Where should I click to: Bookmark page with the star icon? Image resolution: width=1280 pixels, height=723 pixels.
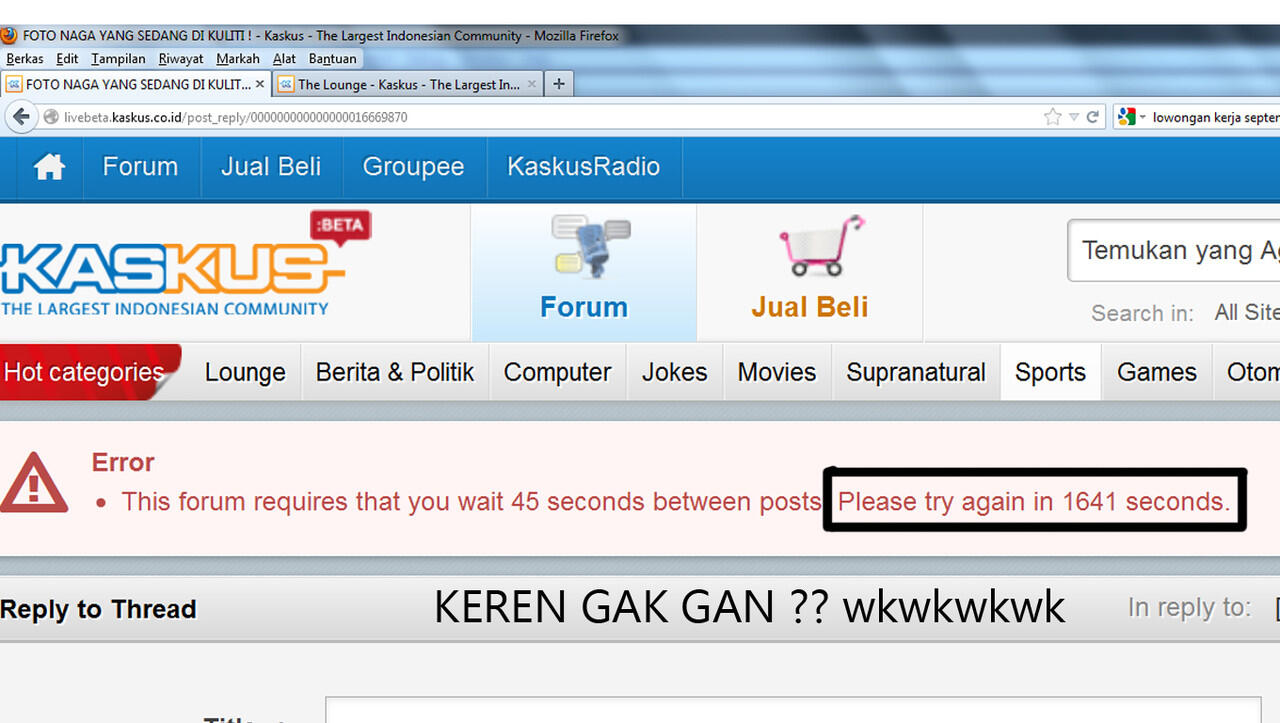(x=1052, y=117)
